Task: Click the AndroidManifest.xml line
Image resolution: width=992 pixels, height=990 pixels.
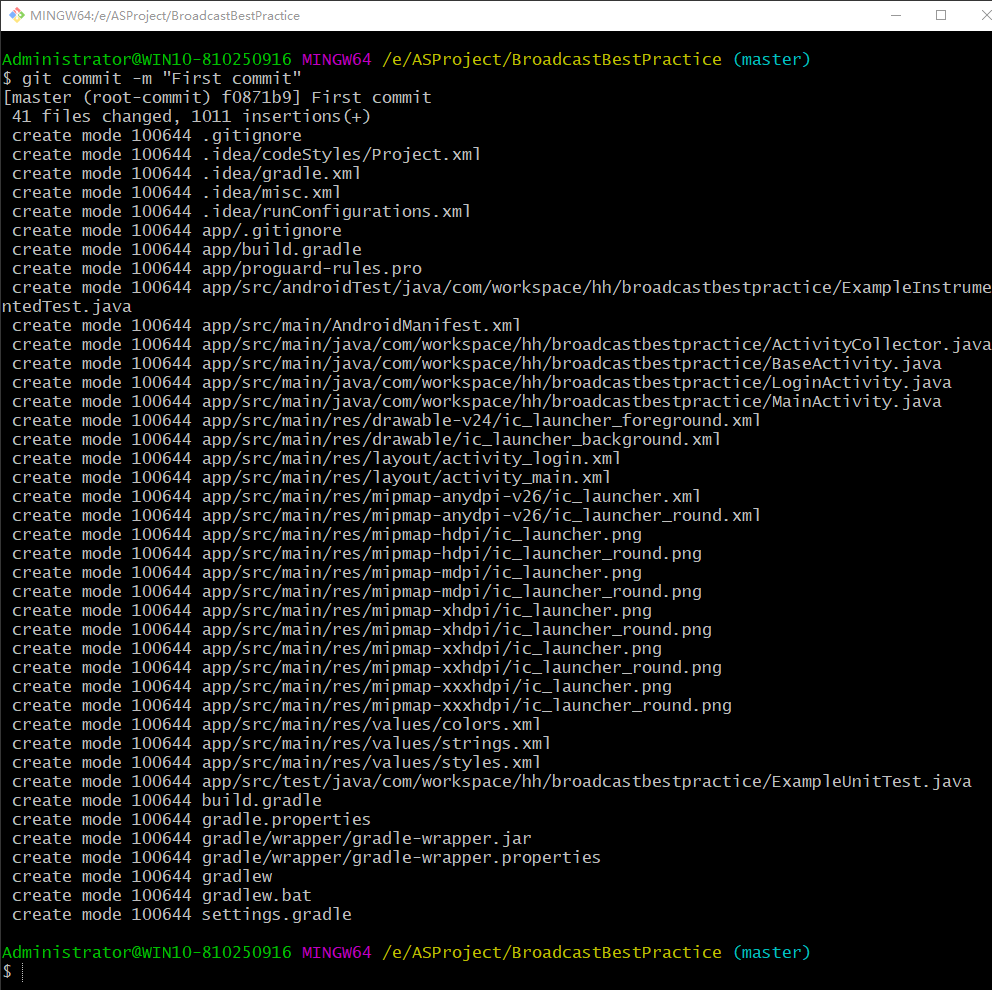Action: coord(266,325)
